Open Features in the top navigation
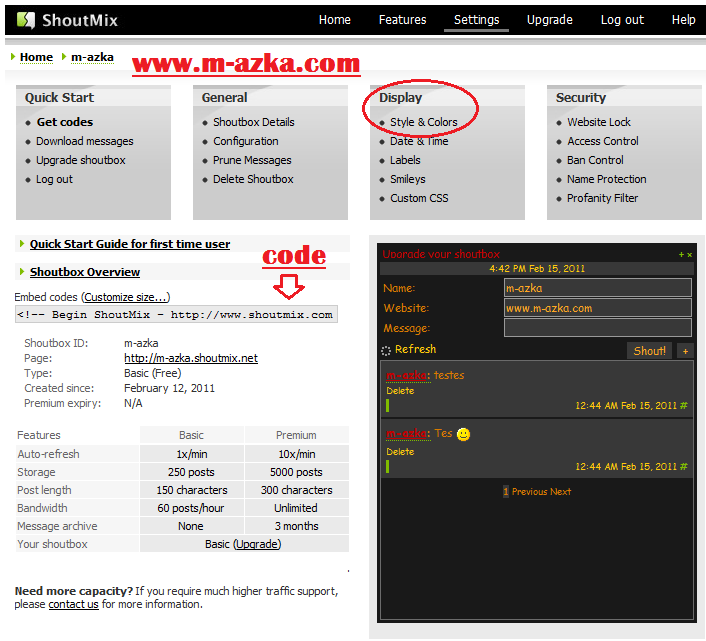706x641 pixels. click(402, 20)
